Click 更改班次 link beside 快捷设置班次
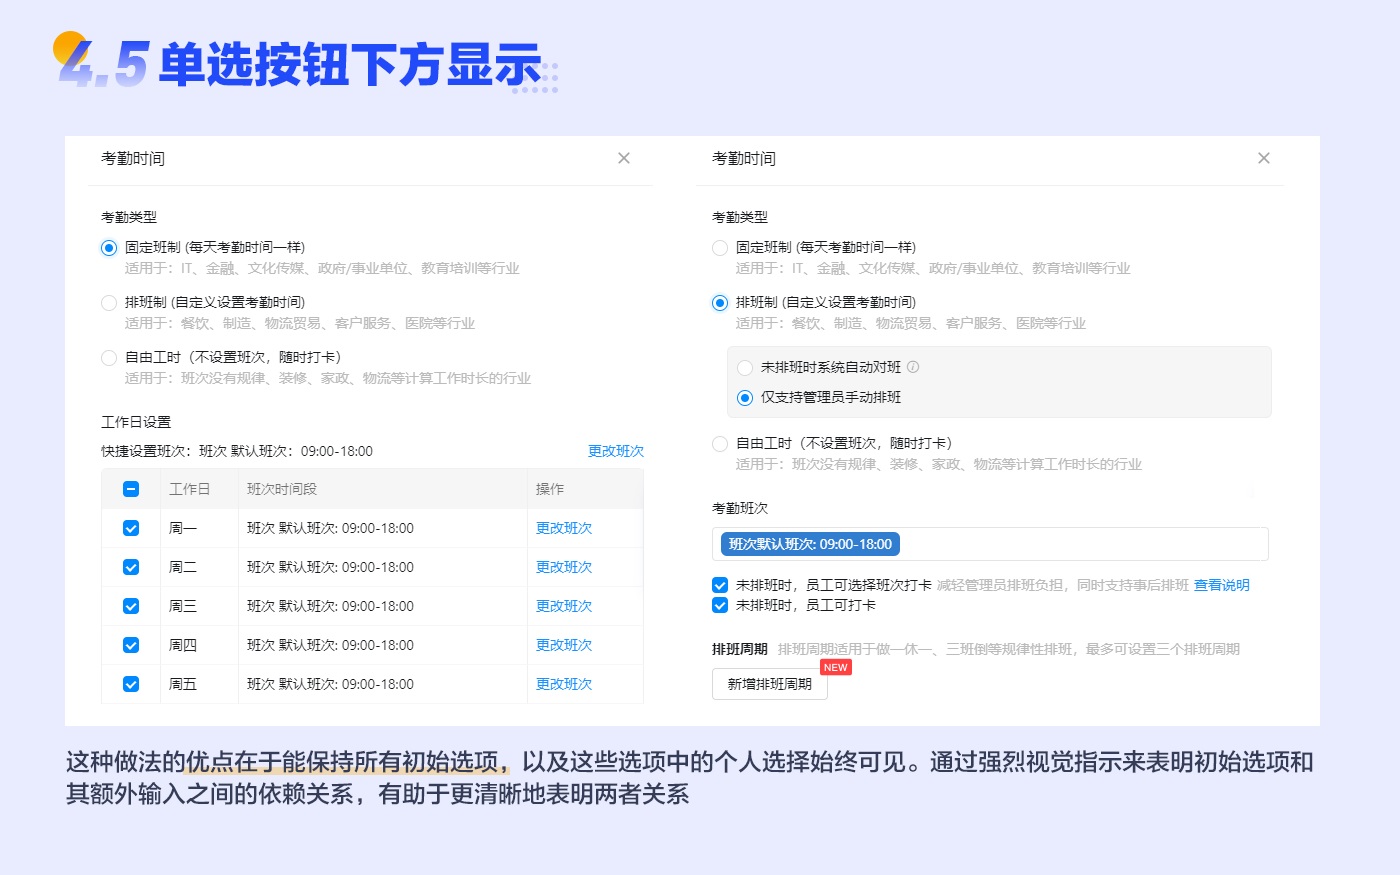The height and width of the screenshot is (875, 1400). [616, 451]
